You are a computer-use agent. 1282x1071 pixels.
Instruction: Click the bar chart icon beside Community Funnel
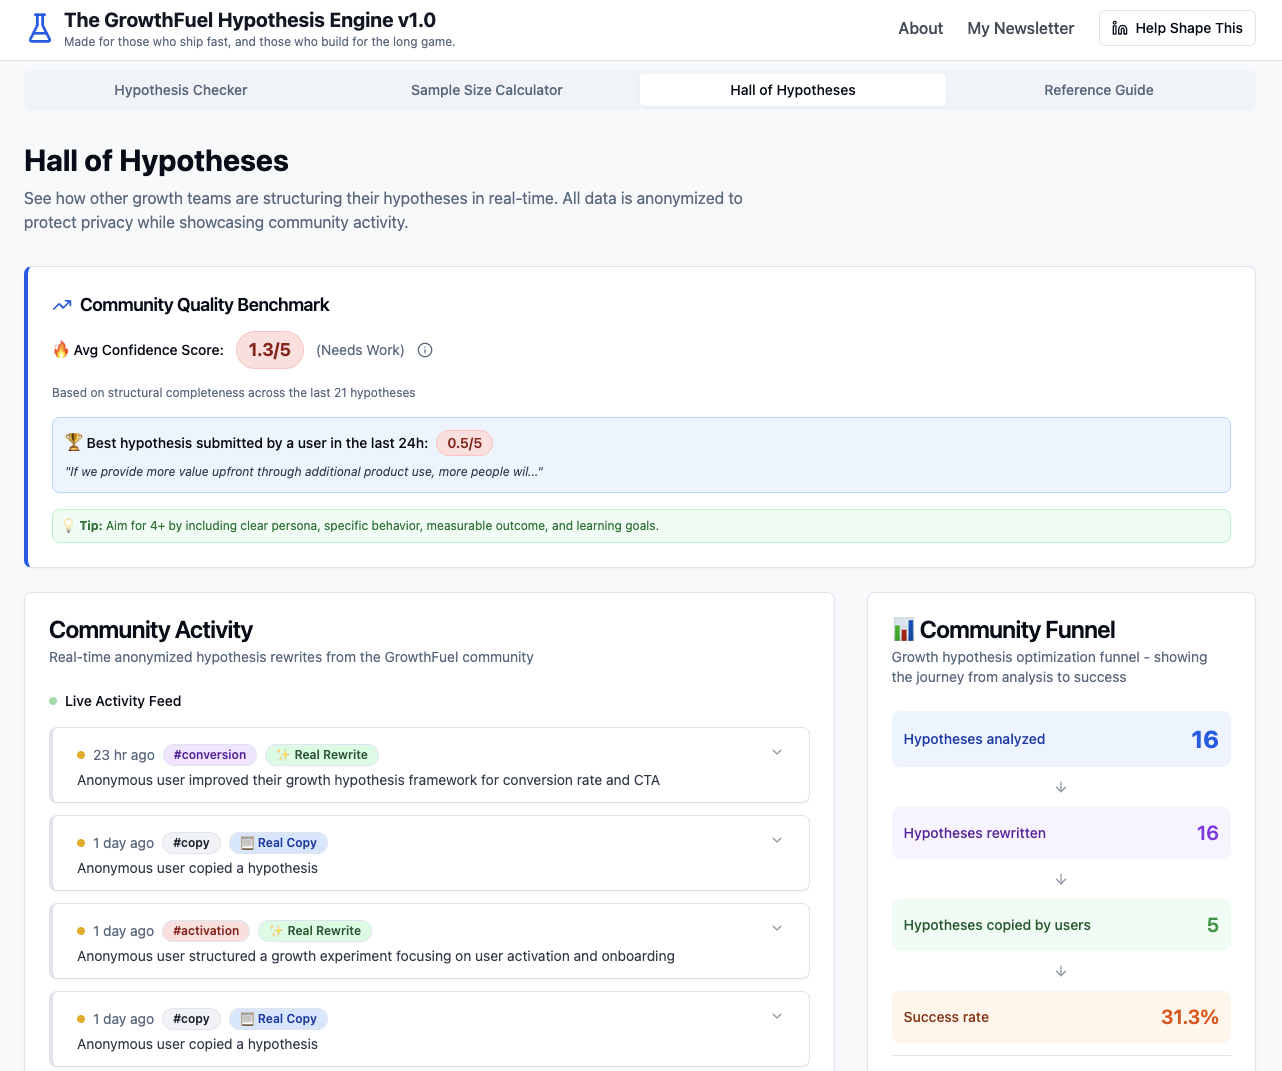[903, 630]
